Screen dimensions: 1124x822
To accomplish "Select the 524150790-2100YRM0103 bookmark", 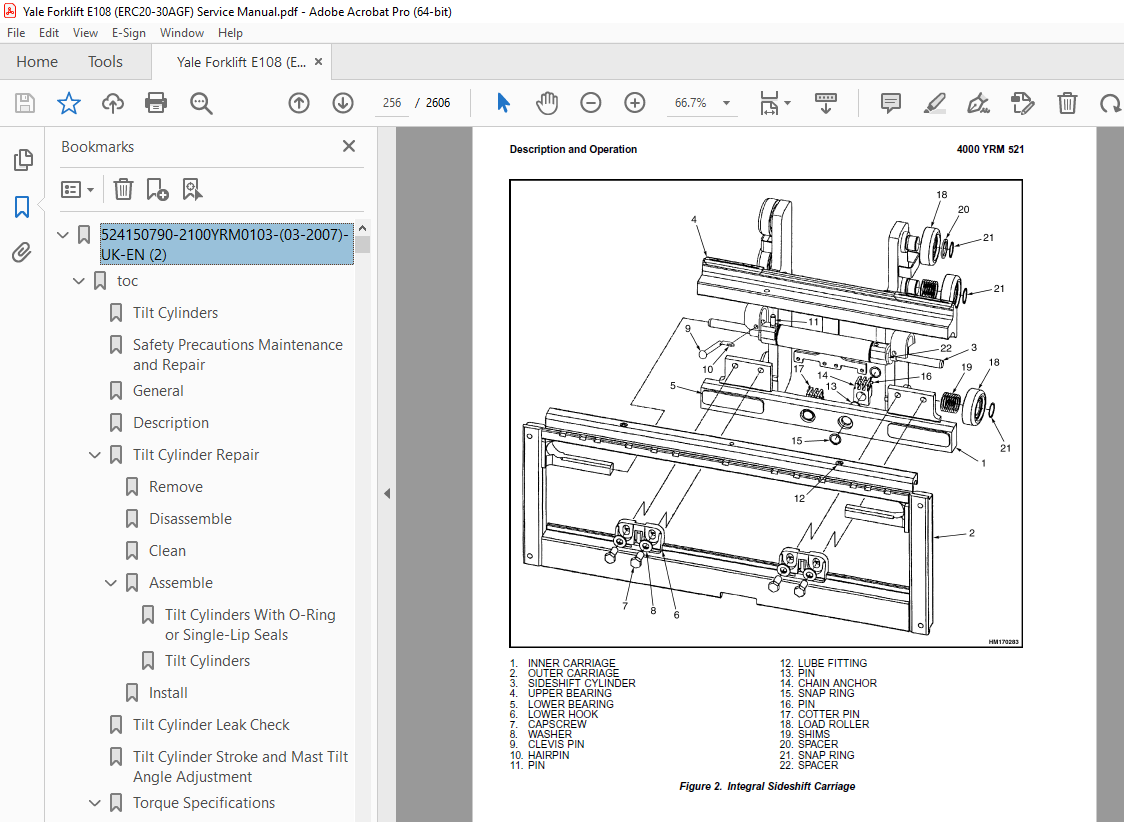I will 227,244.
